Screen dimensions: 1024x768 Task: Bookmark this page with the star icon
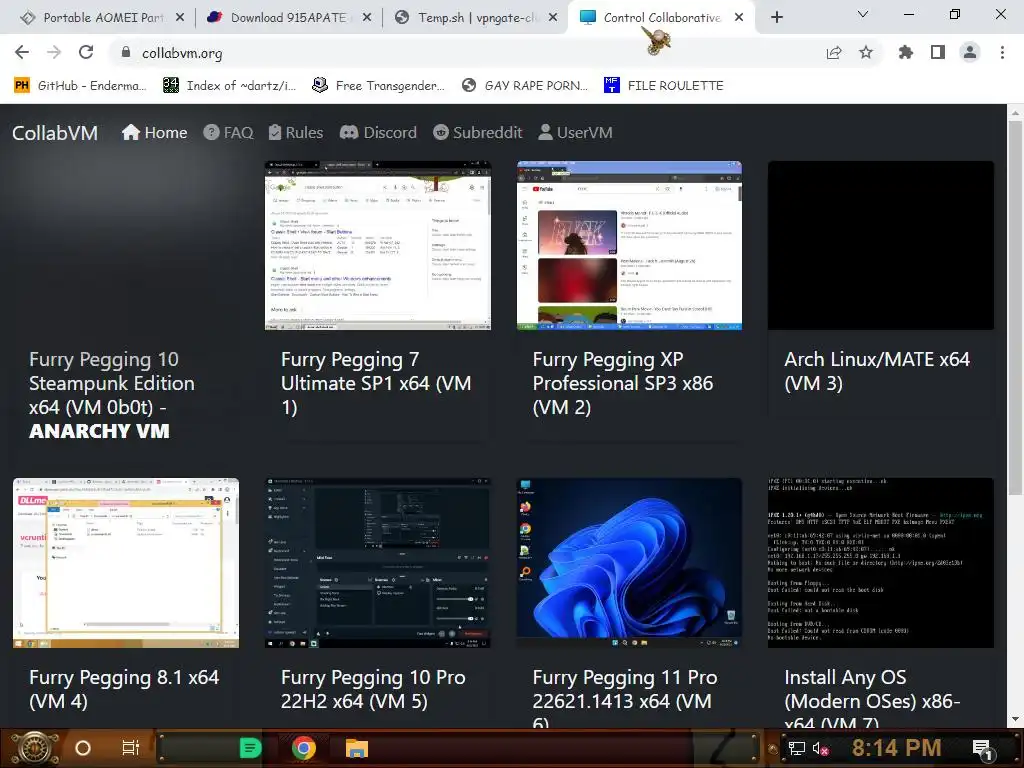point(866,52)
